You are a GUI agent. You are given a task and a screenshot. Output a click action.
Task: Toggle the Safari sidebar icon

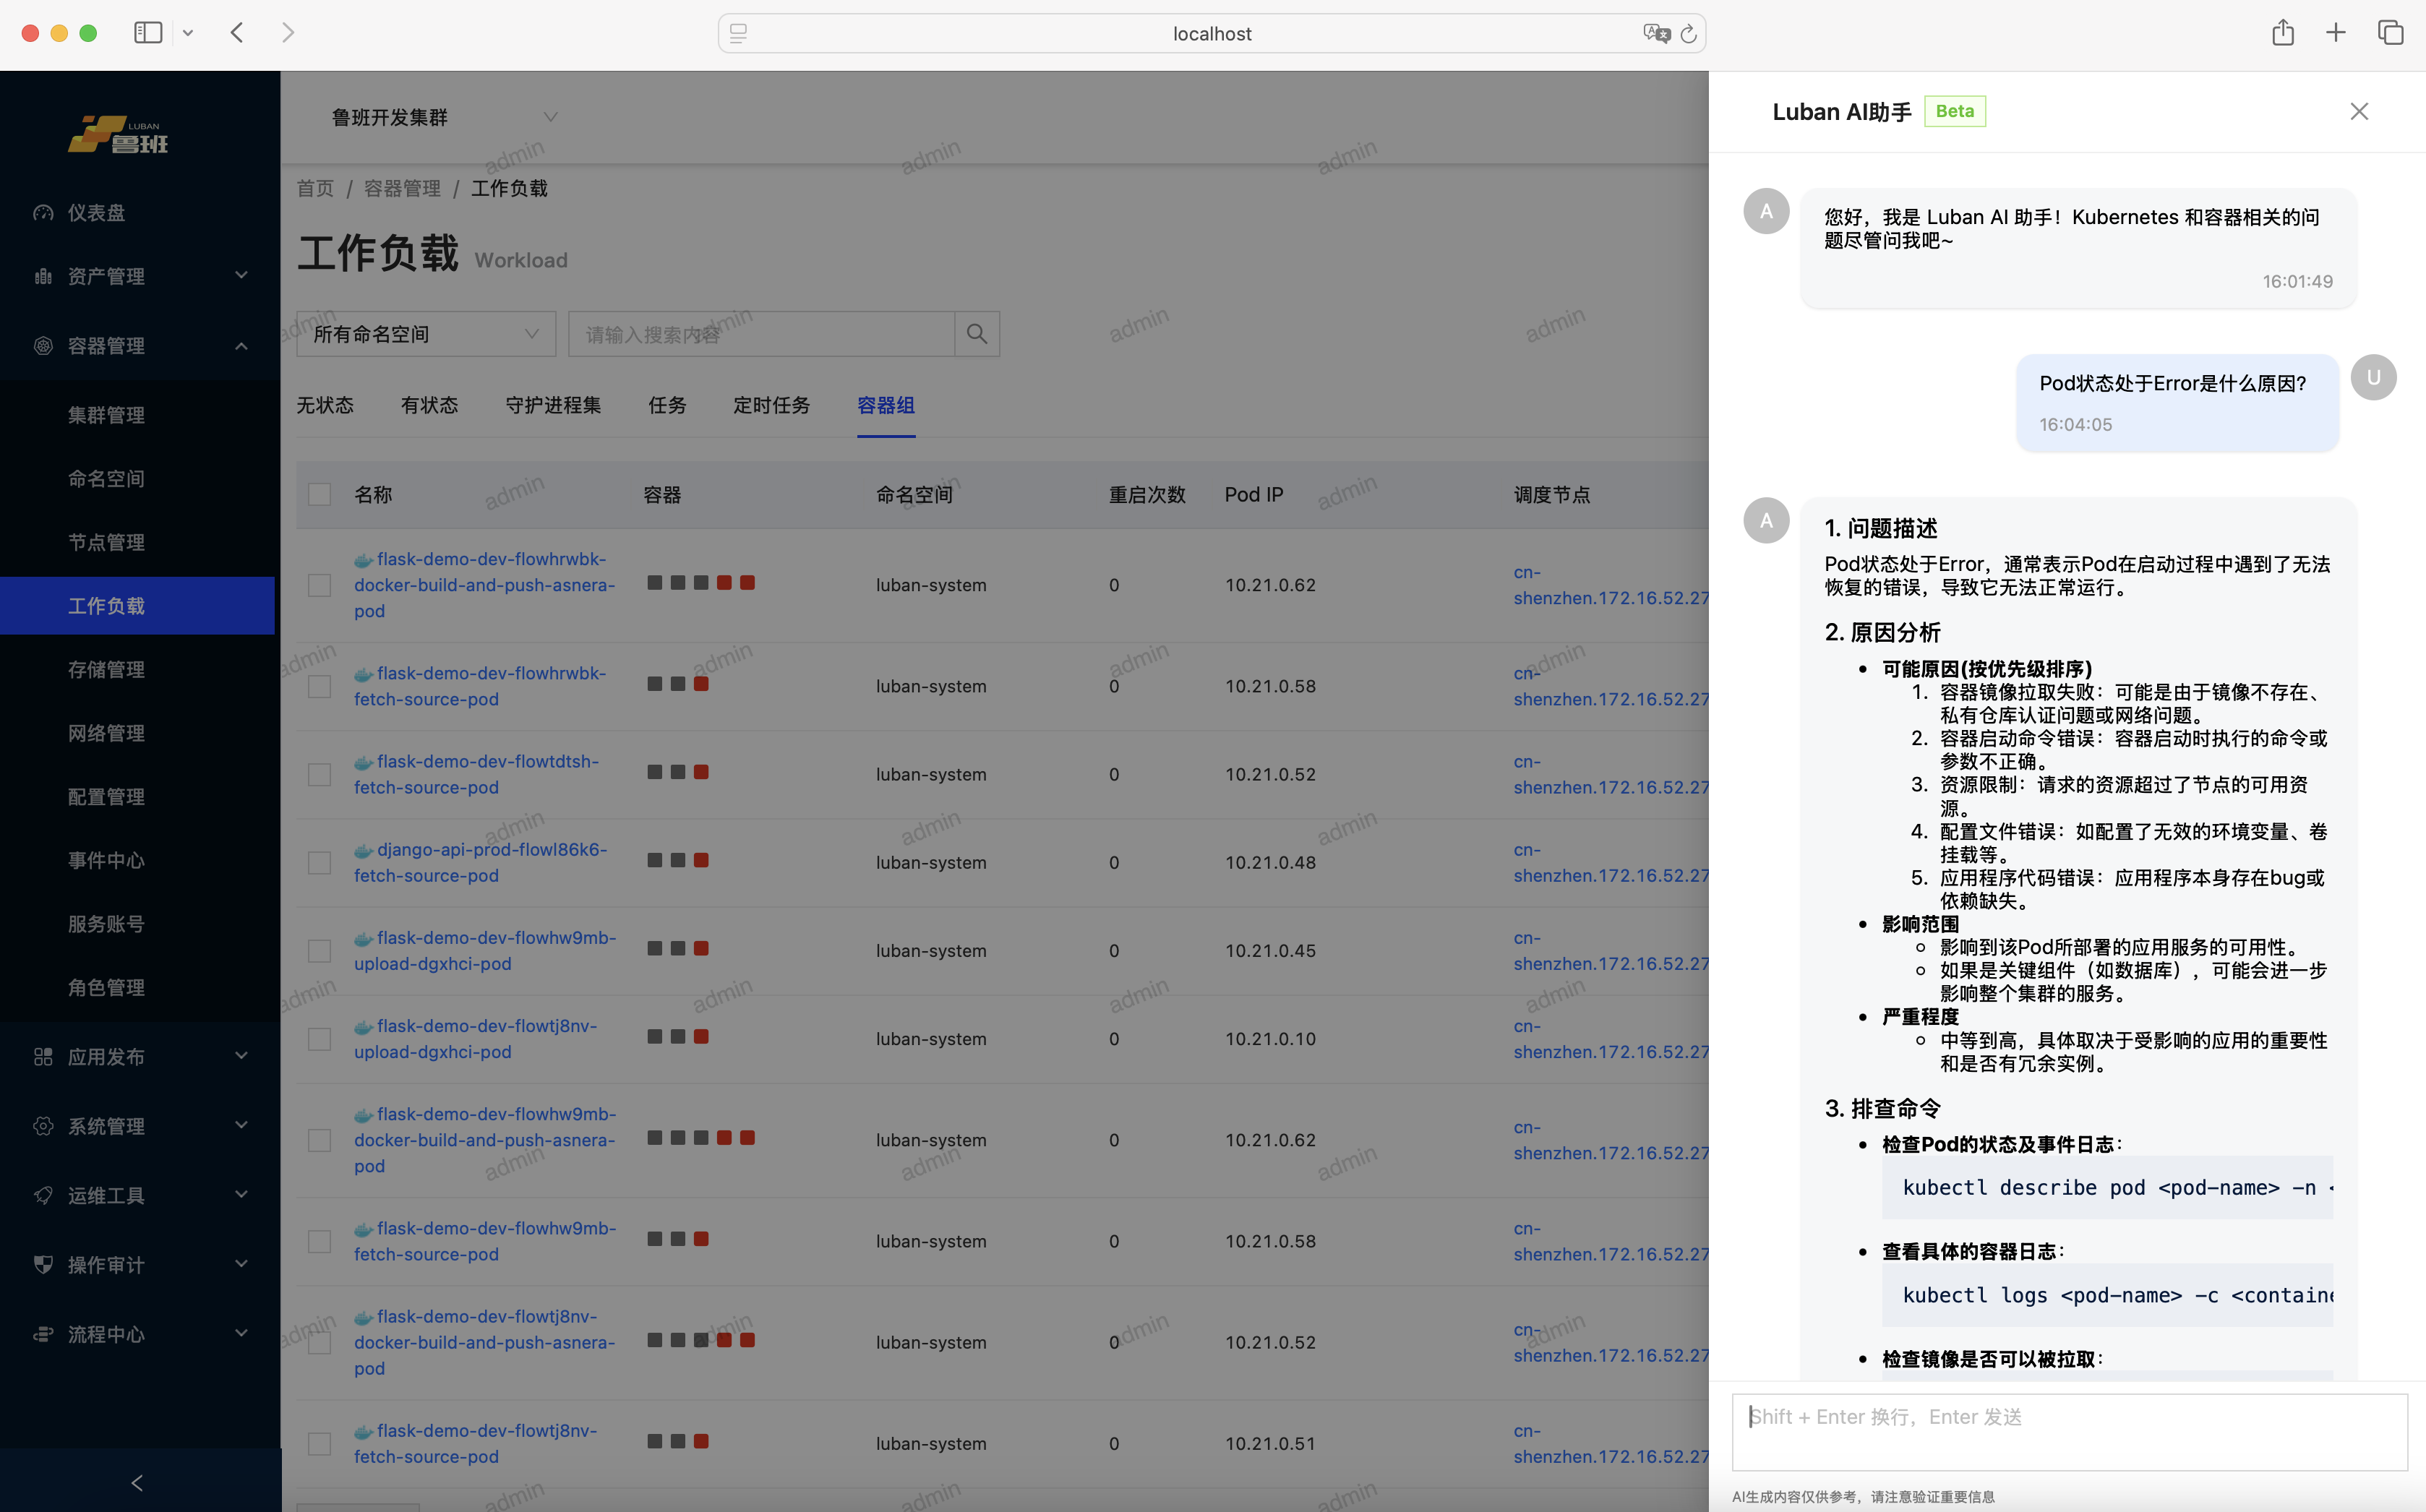tap(148, 33)
